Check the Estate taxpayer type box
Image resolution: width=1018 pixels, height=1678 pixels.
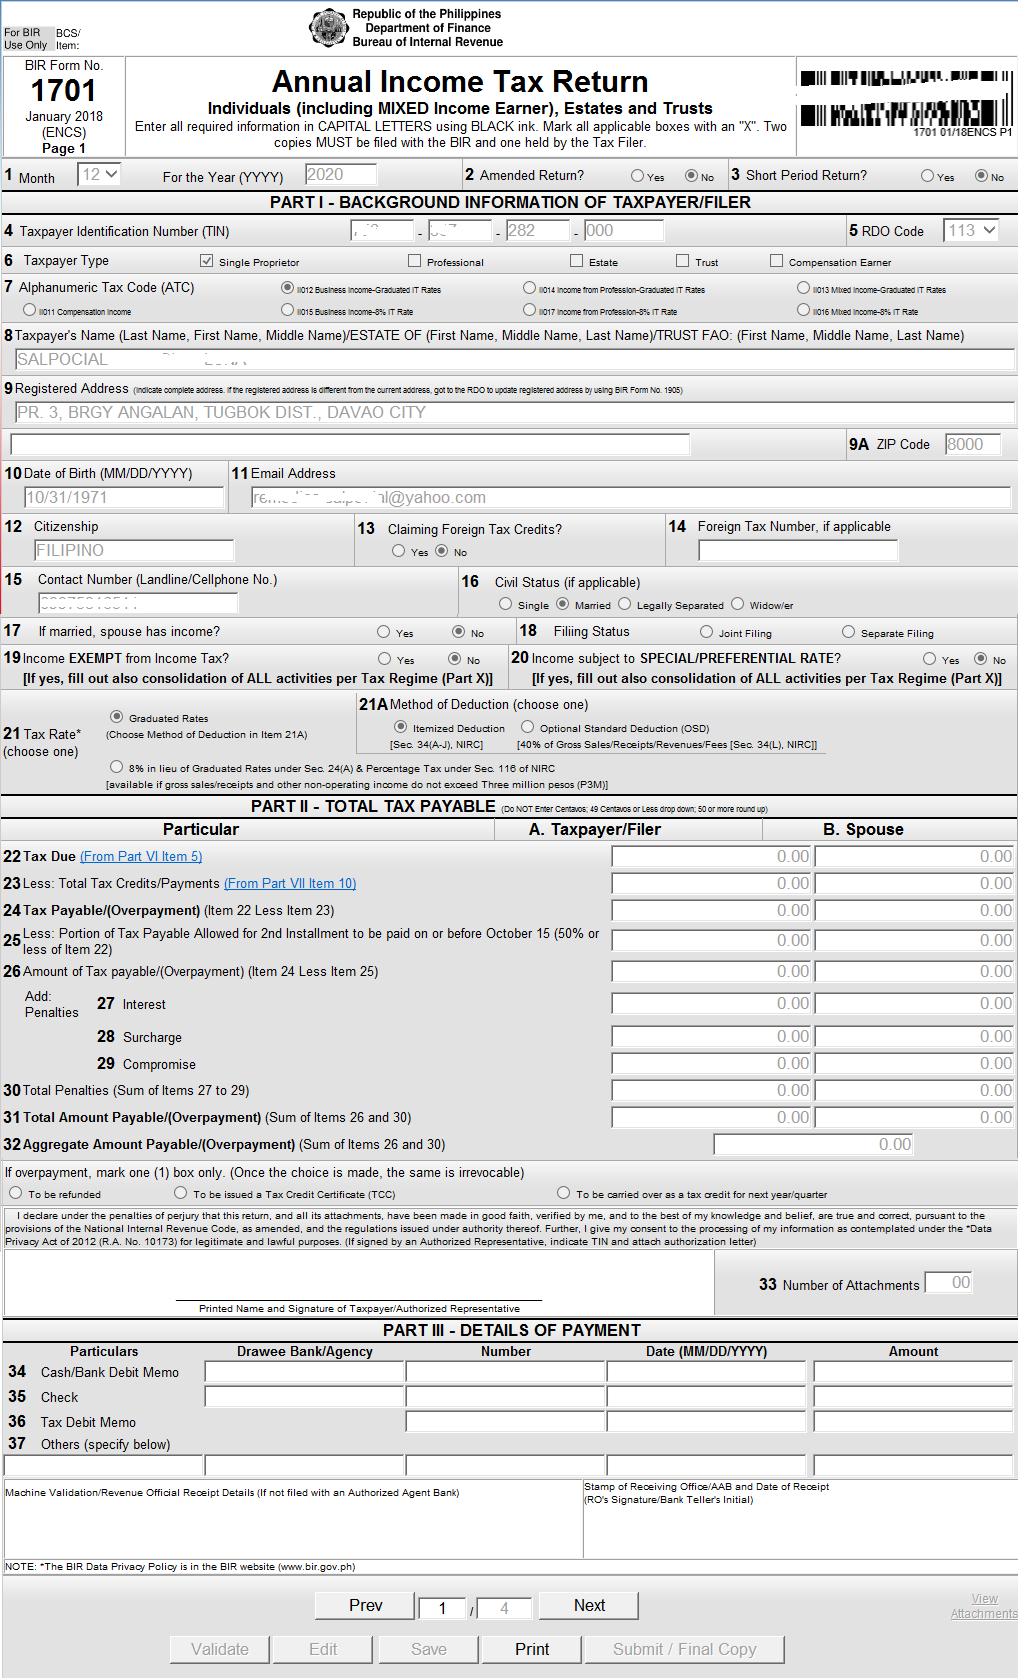(576, 261)
